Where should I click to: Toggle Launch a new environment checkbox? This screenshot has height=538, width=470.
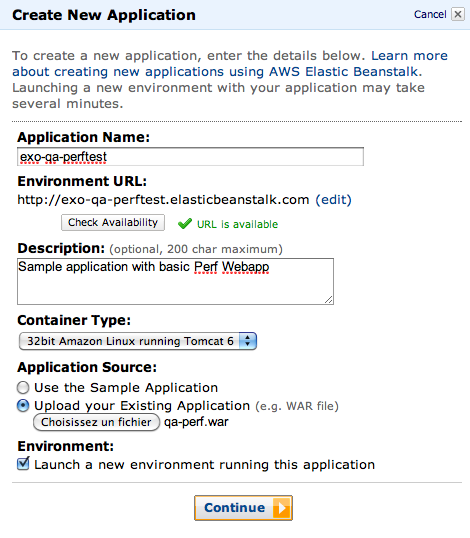pos(23,464)
